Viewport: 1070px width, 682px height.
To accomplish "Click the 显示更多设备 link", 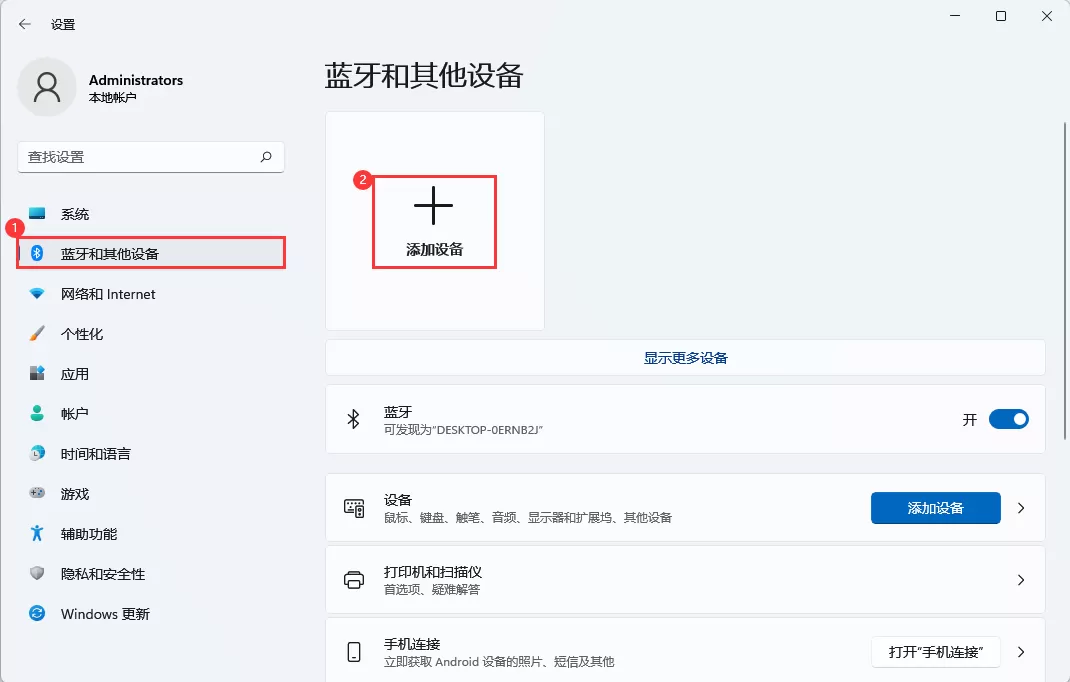I will (685, 357).
